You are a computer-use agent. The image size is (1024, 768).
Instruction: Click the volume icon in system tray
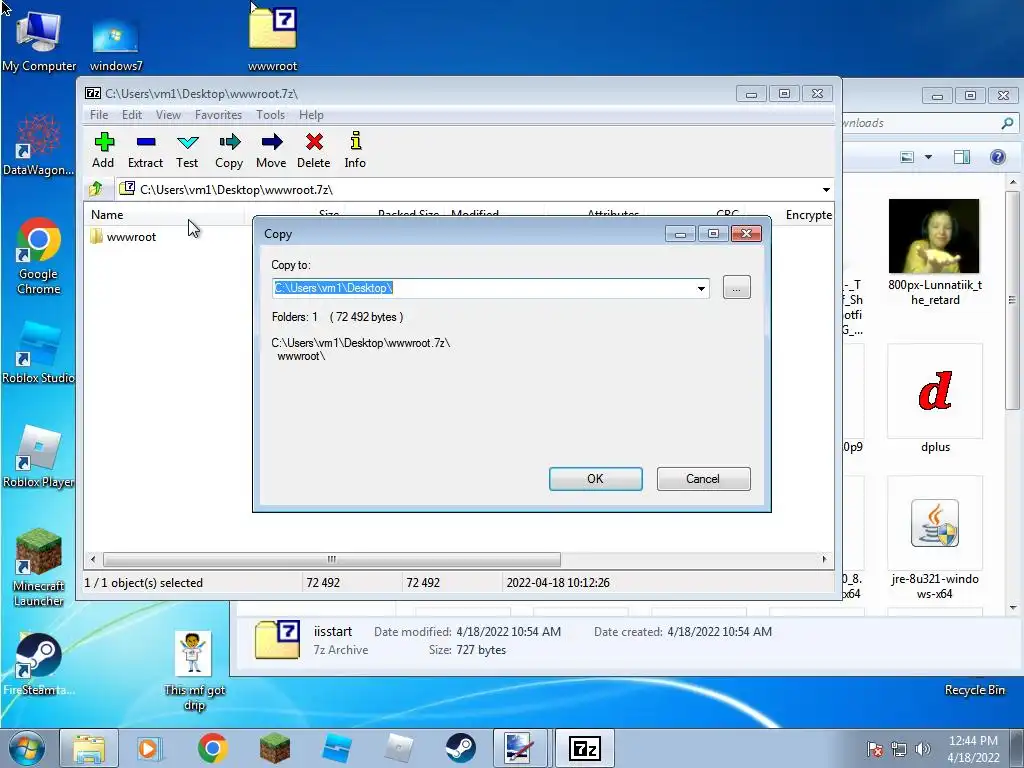click(923, 749)
